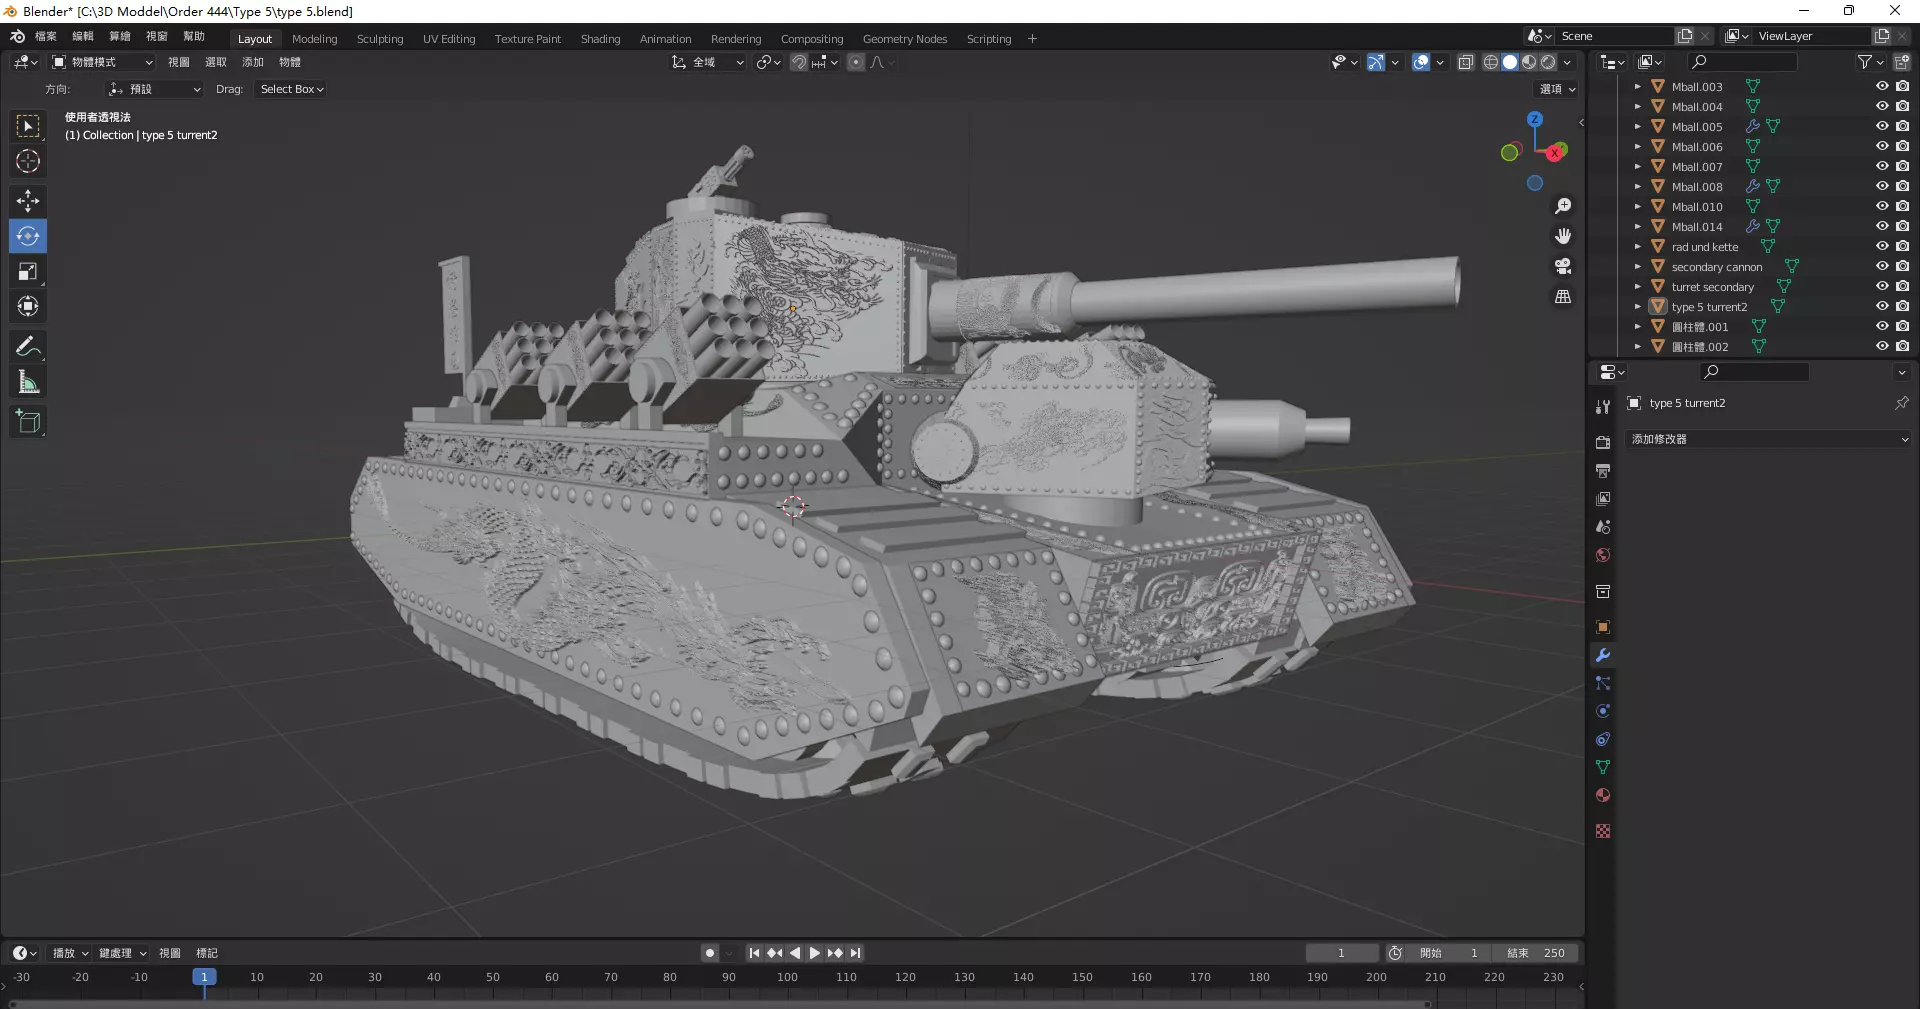This screenshot has width=1920, height=1009.
Task: Toggle auto keying record button
Action: tap(710, 953)
